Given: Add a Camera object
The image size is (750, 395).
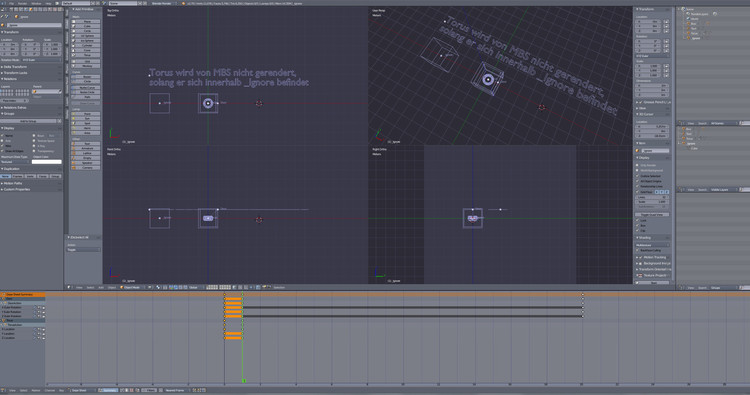Looking at the screenshot, I should 86,167.
